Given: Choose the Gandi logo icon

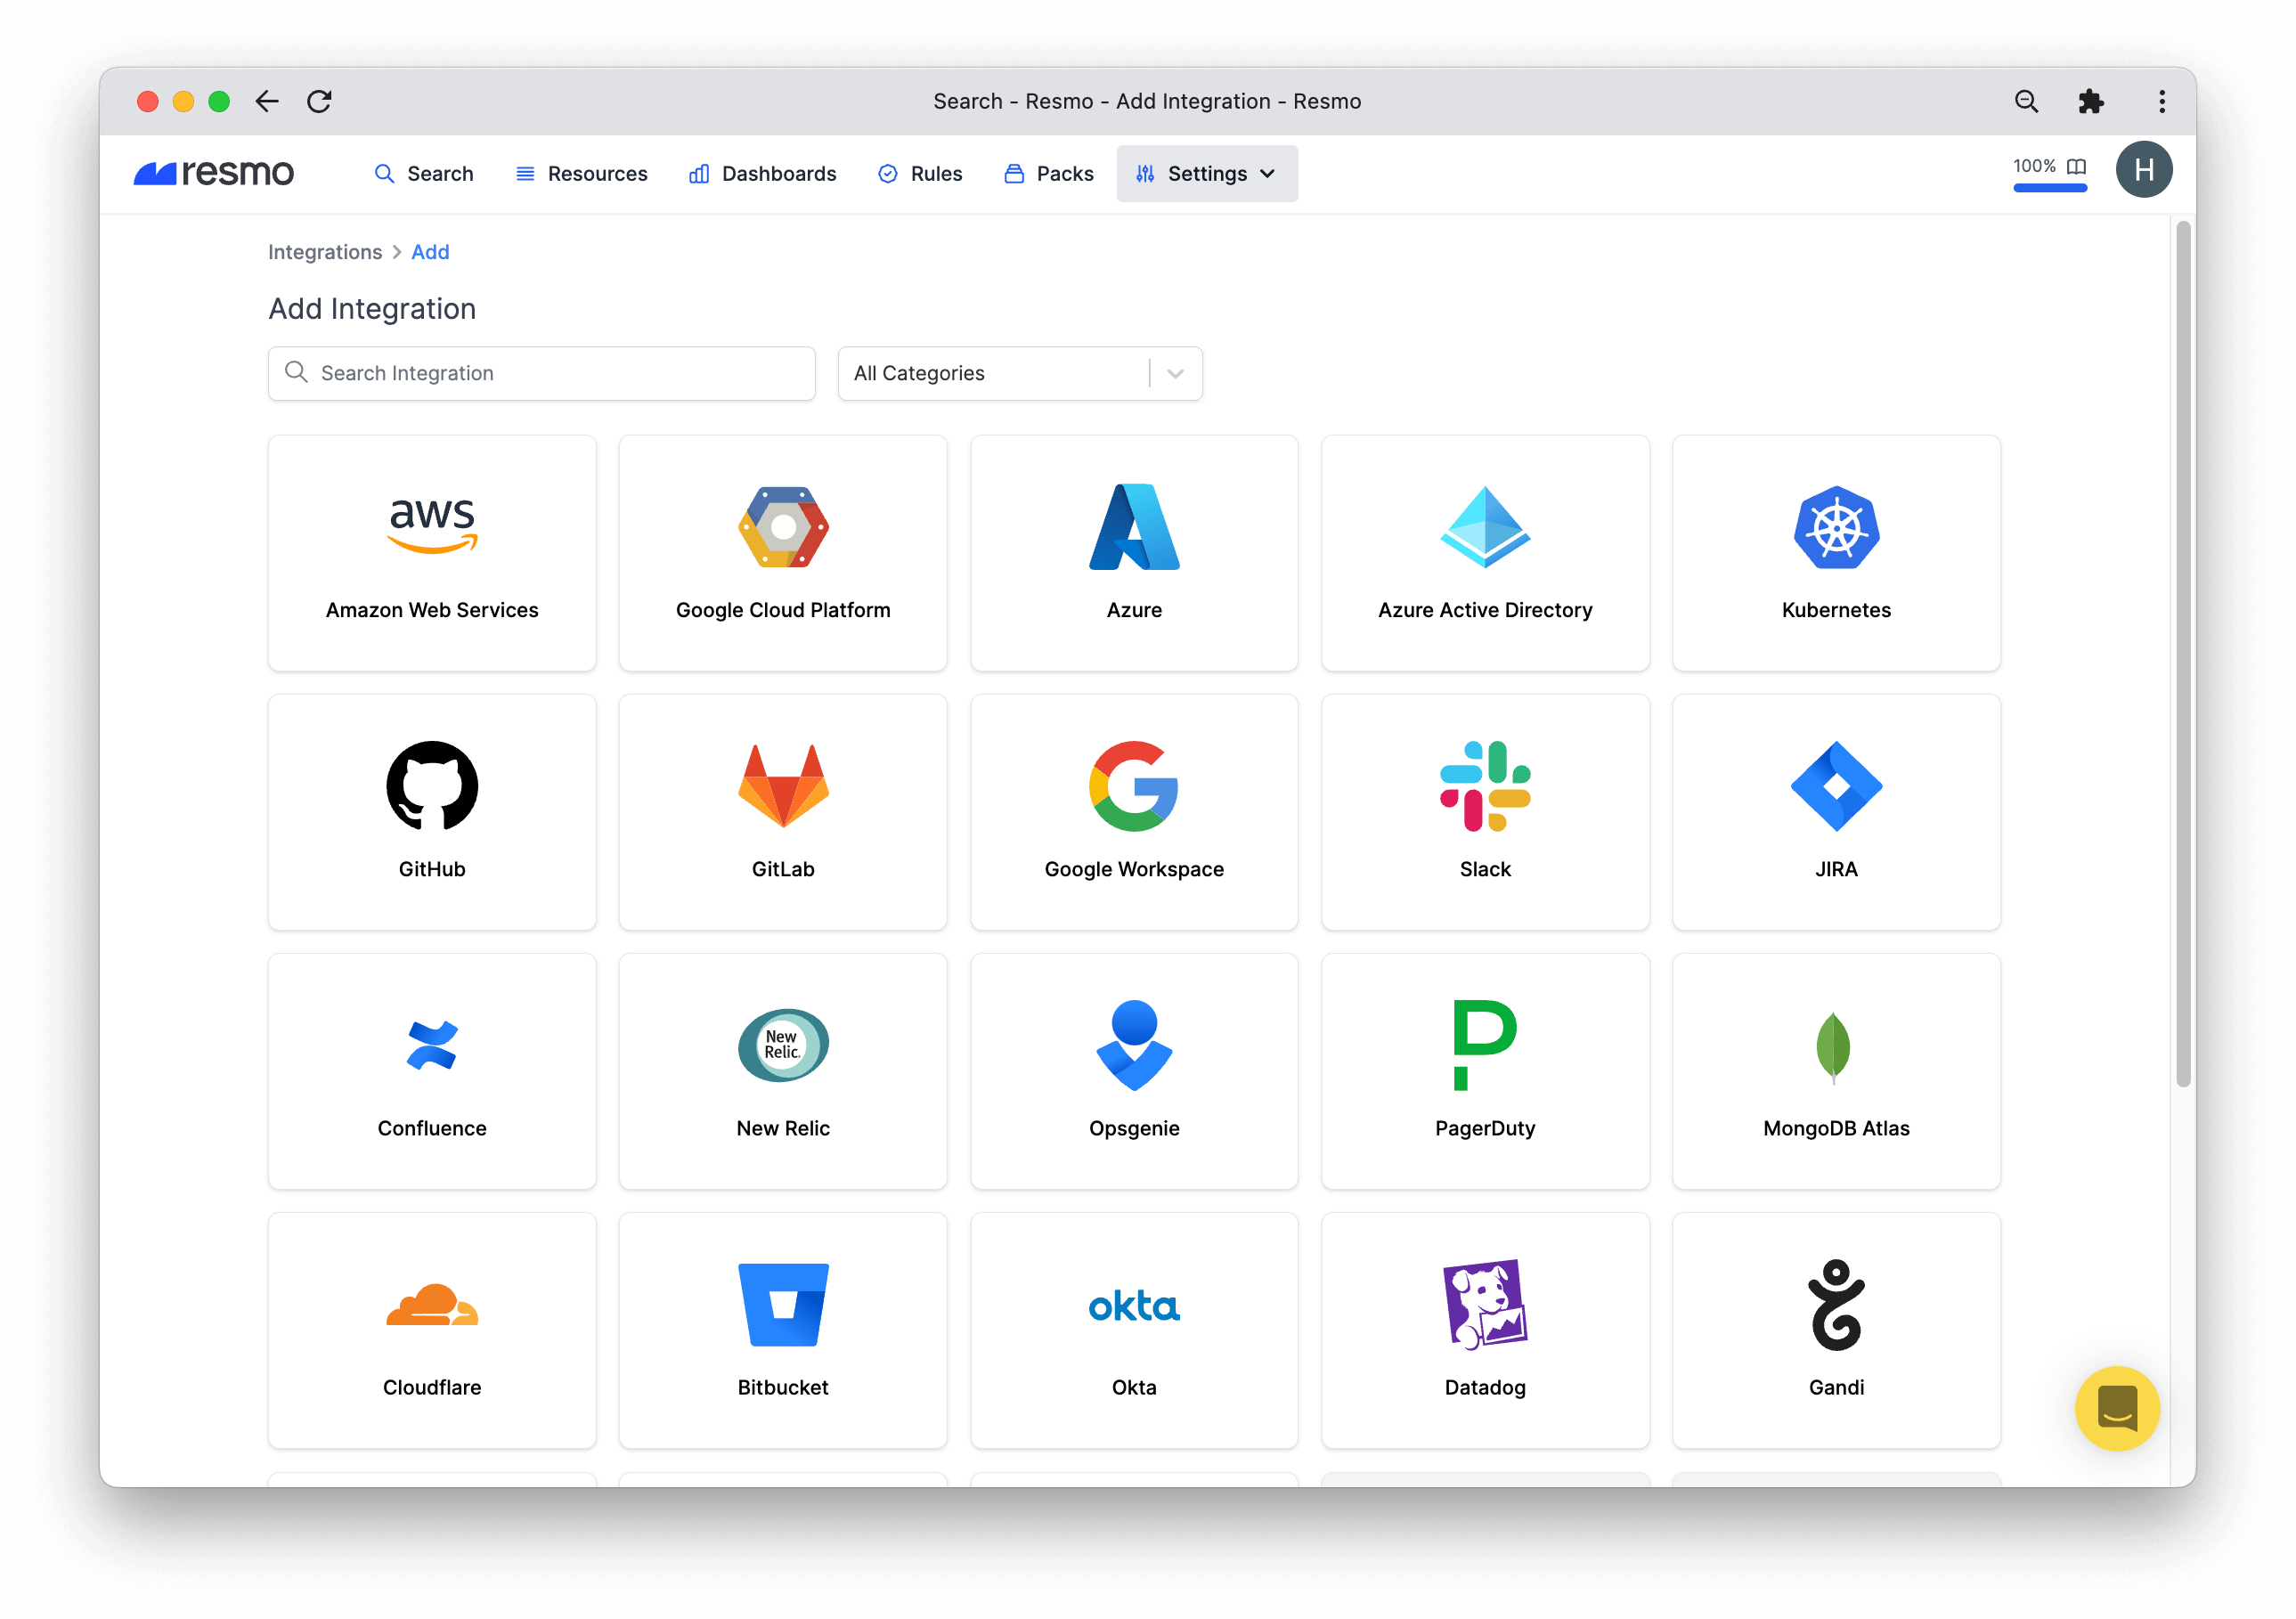Looking at the screenshot, I should pos(1836,1303).
